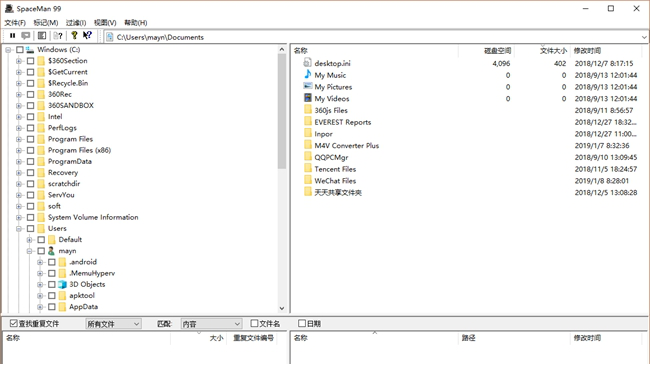
Task: Collapse the Users tree node
Action: pyautogui.click(x=19, y=228)
